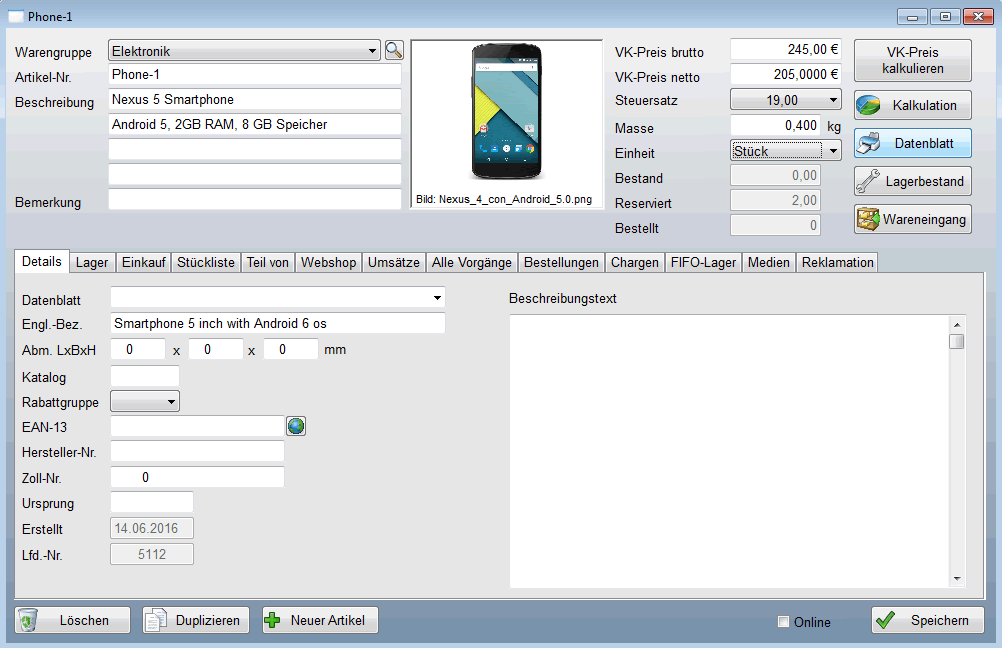1002x648 pixels.
Task: Close the Phone-1 window
Action: pyautogui.click(x=978, y=17)
